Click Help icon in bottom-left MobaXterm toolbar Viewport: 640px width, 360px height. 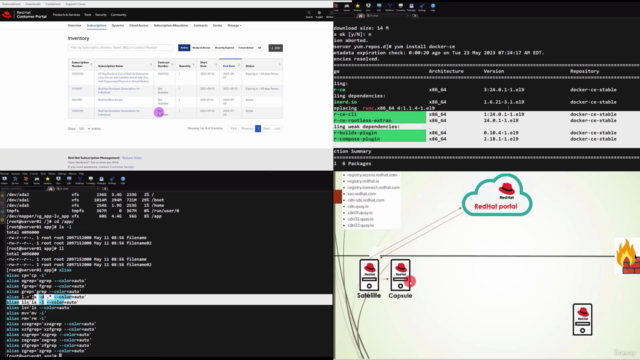[x=123, y=180]
